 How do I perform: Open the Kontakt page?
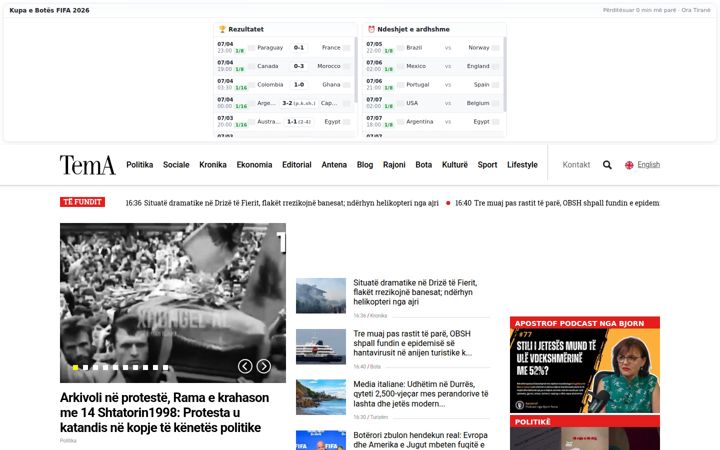(x=576, y=165)
